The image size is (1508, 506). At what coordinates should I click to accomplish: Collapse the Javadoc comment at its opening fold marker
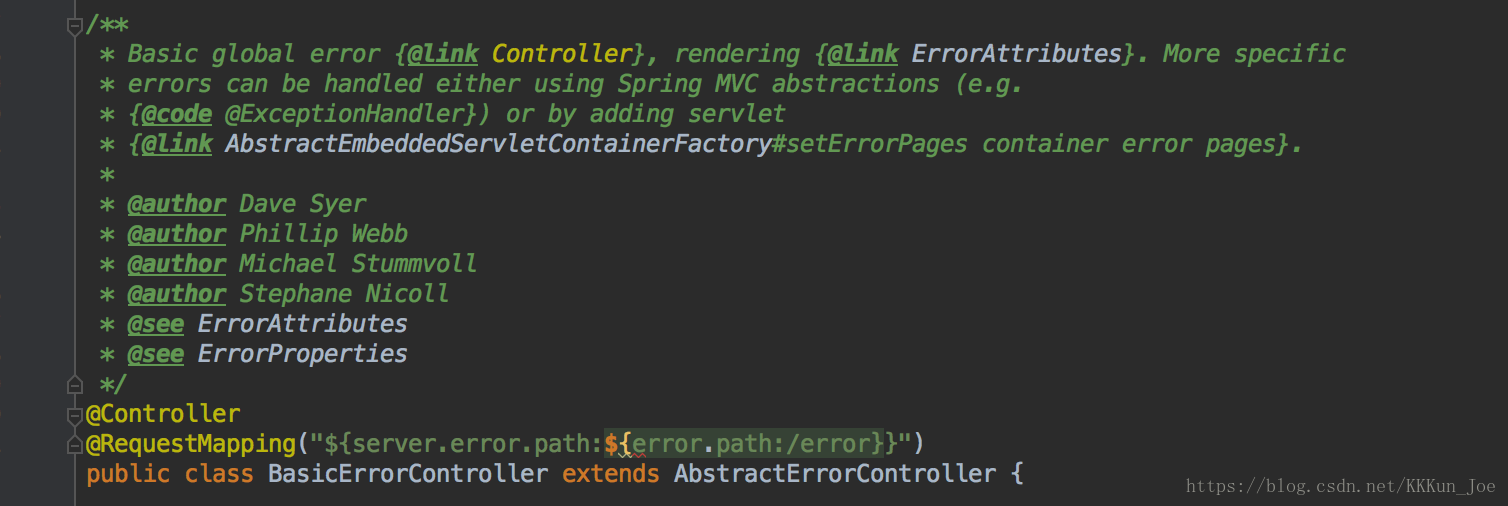pos(74,26)
